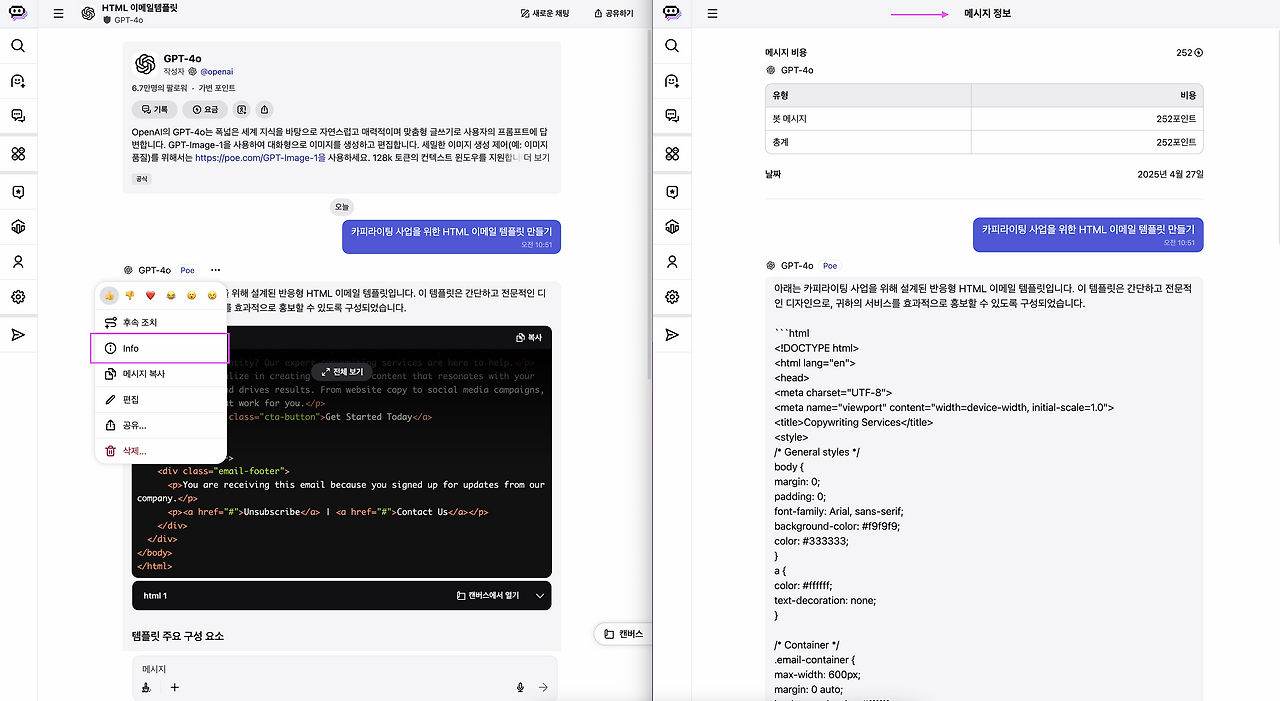Select Info in message menu
The width and height of the screenshot is (1280, 701).
161,349
